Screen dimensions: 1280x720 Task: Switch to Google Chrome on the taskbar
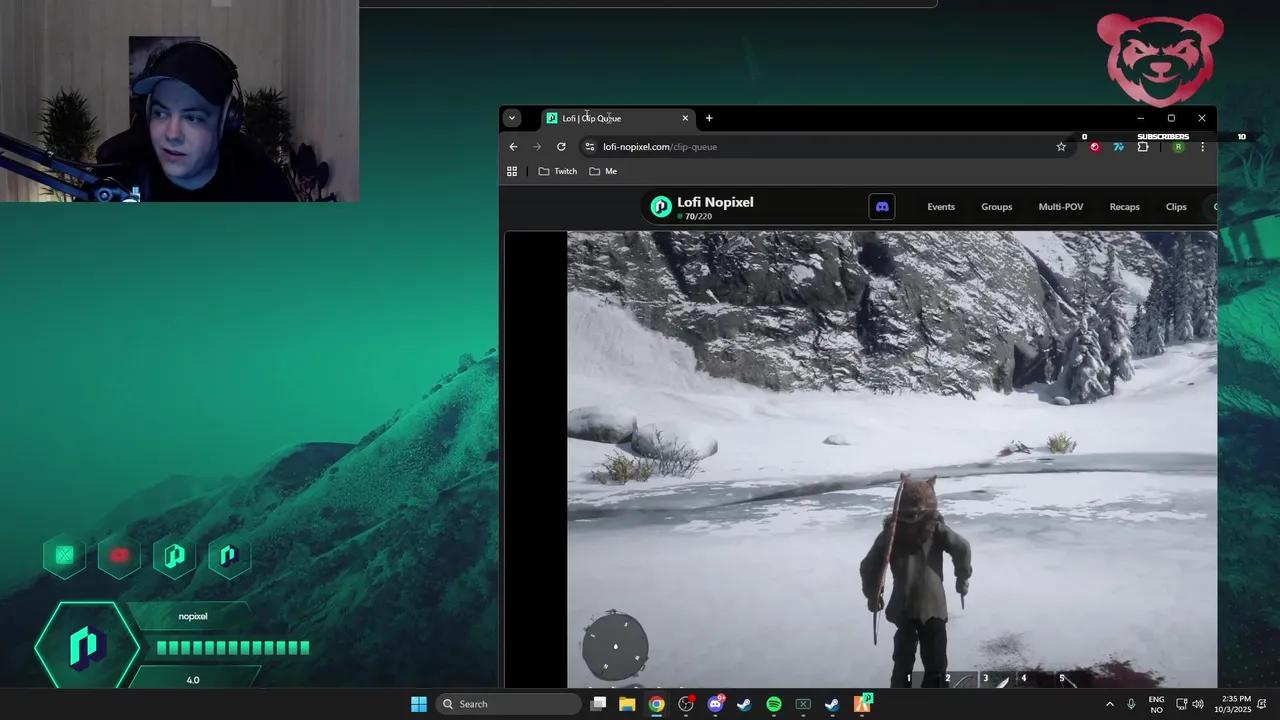tap(656, 704)
